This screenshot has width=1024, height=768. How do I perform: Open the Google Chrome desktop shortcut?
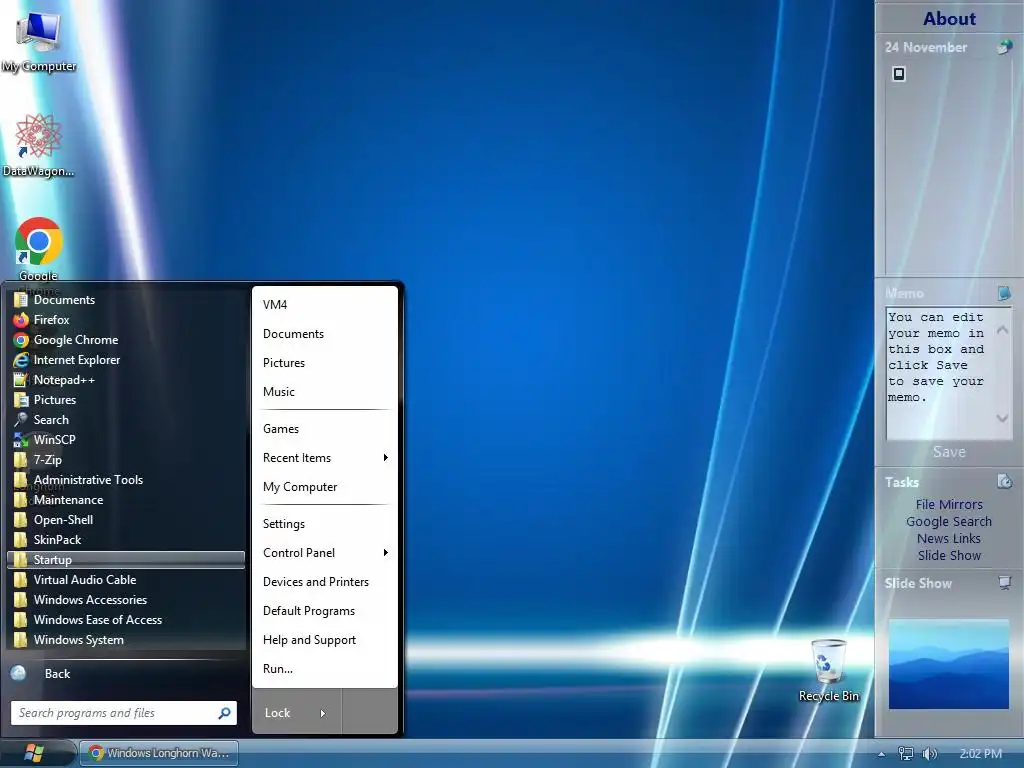tap(39, 249)
